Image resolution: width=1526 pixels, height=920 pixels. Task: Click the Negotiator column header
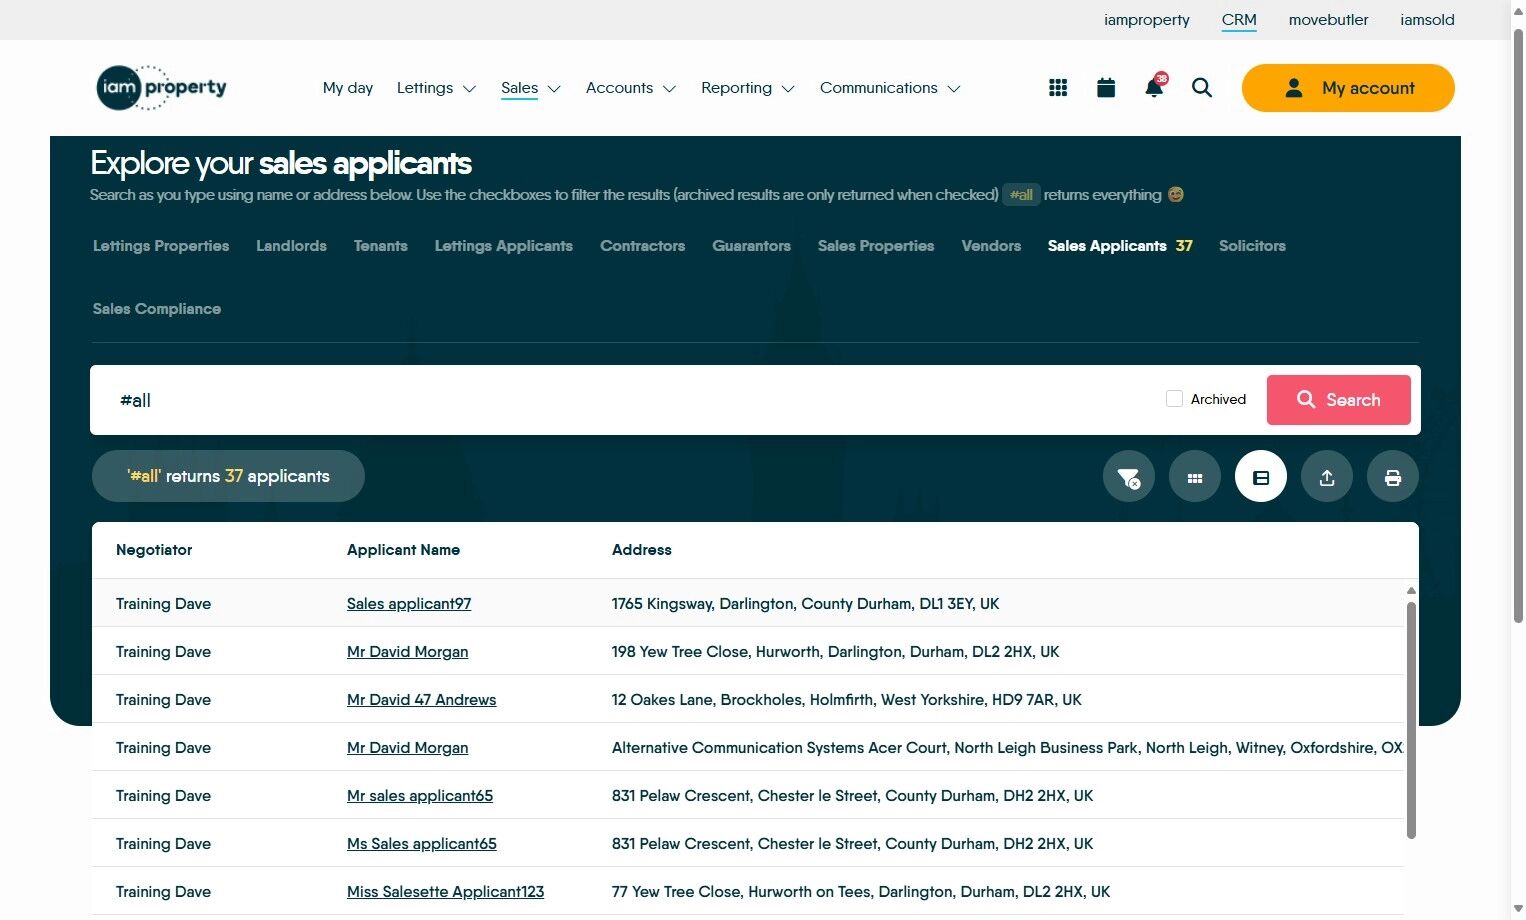point(154,550)
